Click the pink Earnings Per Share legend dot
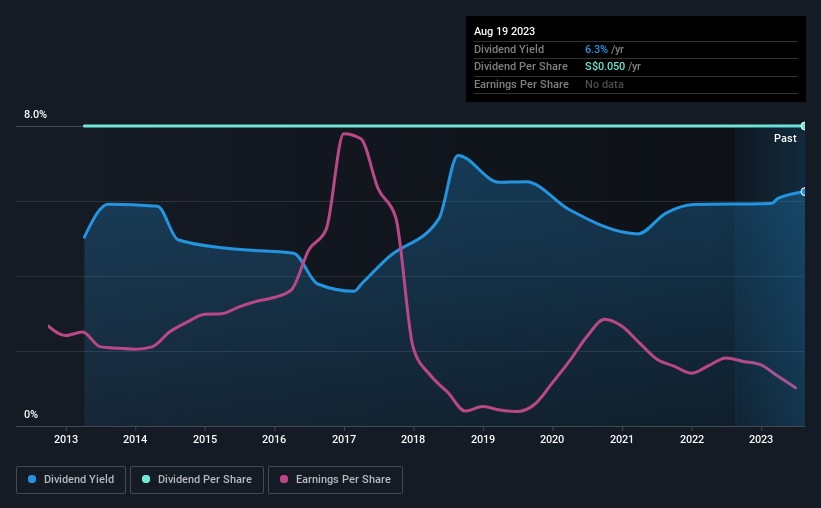The width and height of the screenshot is (821, 508). coord(284,479)
